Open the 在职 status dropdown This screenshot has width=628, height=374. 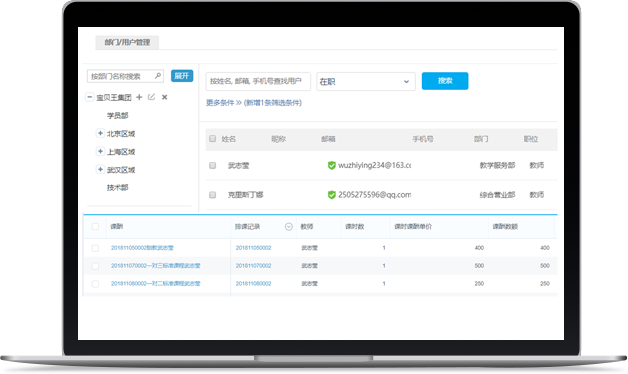[366, 81]
